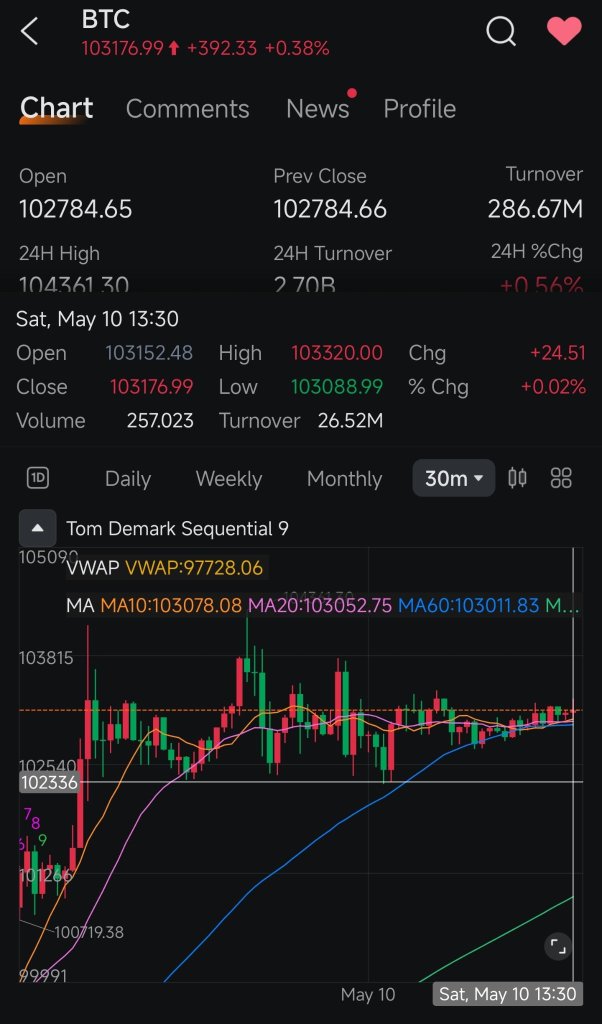602x1024 pixels.
Task: Tap the BTC price 103176.99 header
Action: [x=123, y=48]
